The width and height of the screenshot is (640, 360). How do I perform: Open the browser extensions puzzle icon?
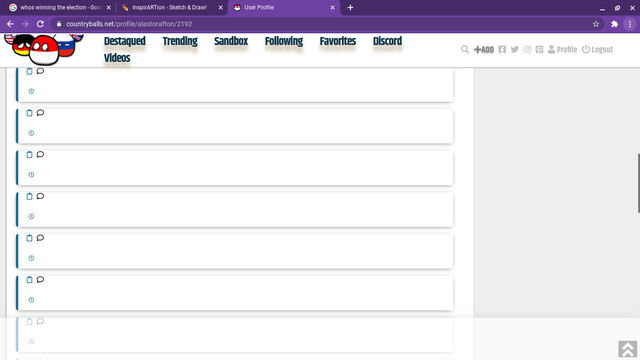(614, 24)
